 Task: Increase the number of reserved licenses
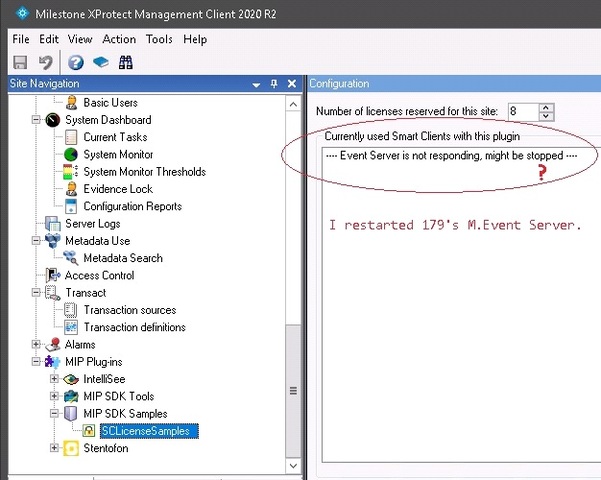pos(546,107)
